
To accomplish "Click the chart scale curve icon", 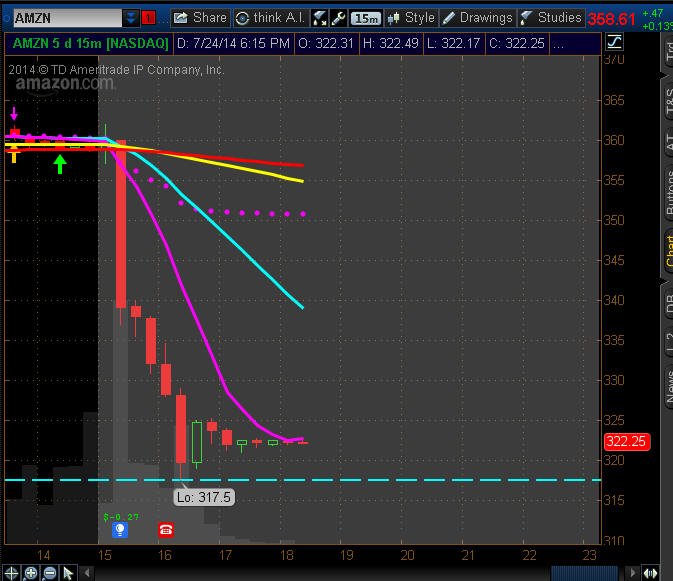I will 614,42.
